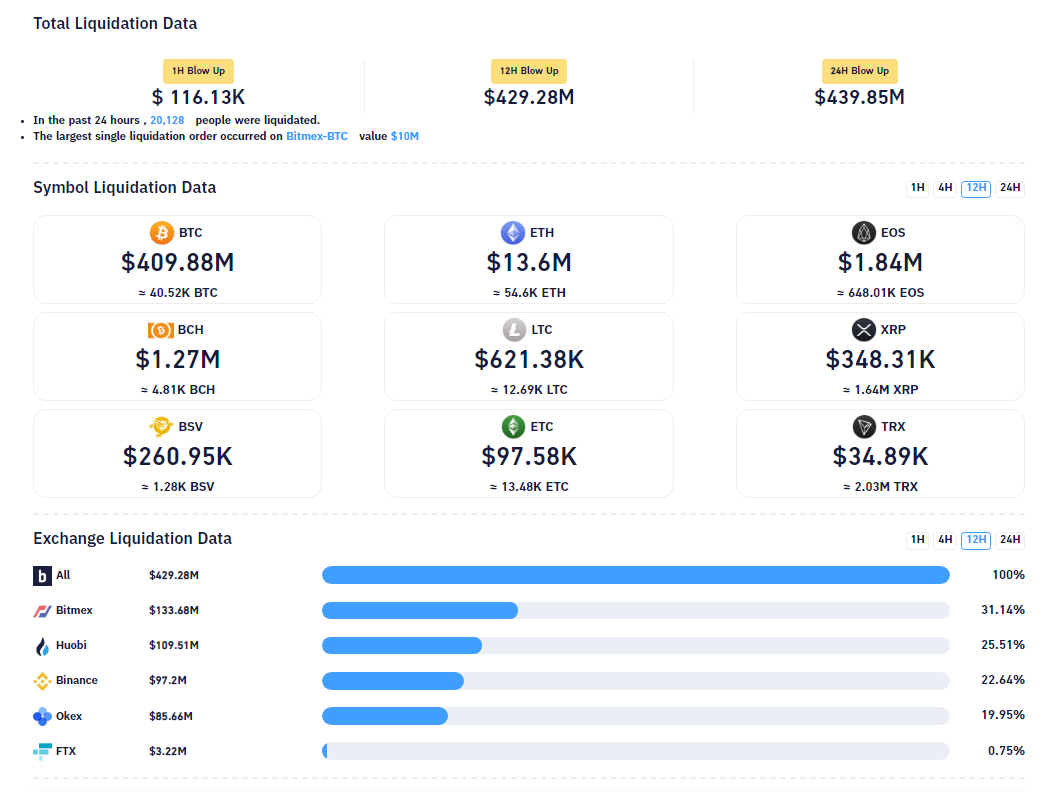Image resolution: width=1061 pixels, height=792 pixels.
Task: Click the EOS coin icon
Action: coord(864,233)
